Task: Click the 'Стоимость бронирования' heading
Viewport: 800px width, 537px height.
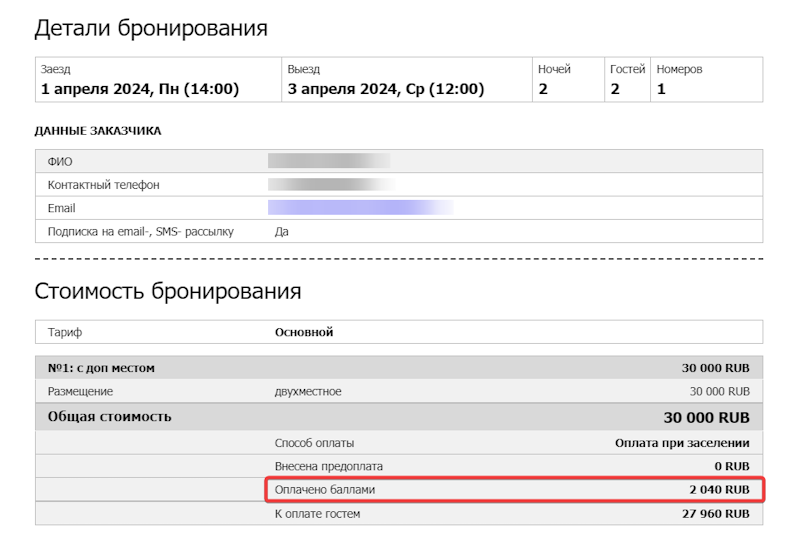Action: tap(168, 291)
